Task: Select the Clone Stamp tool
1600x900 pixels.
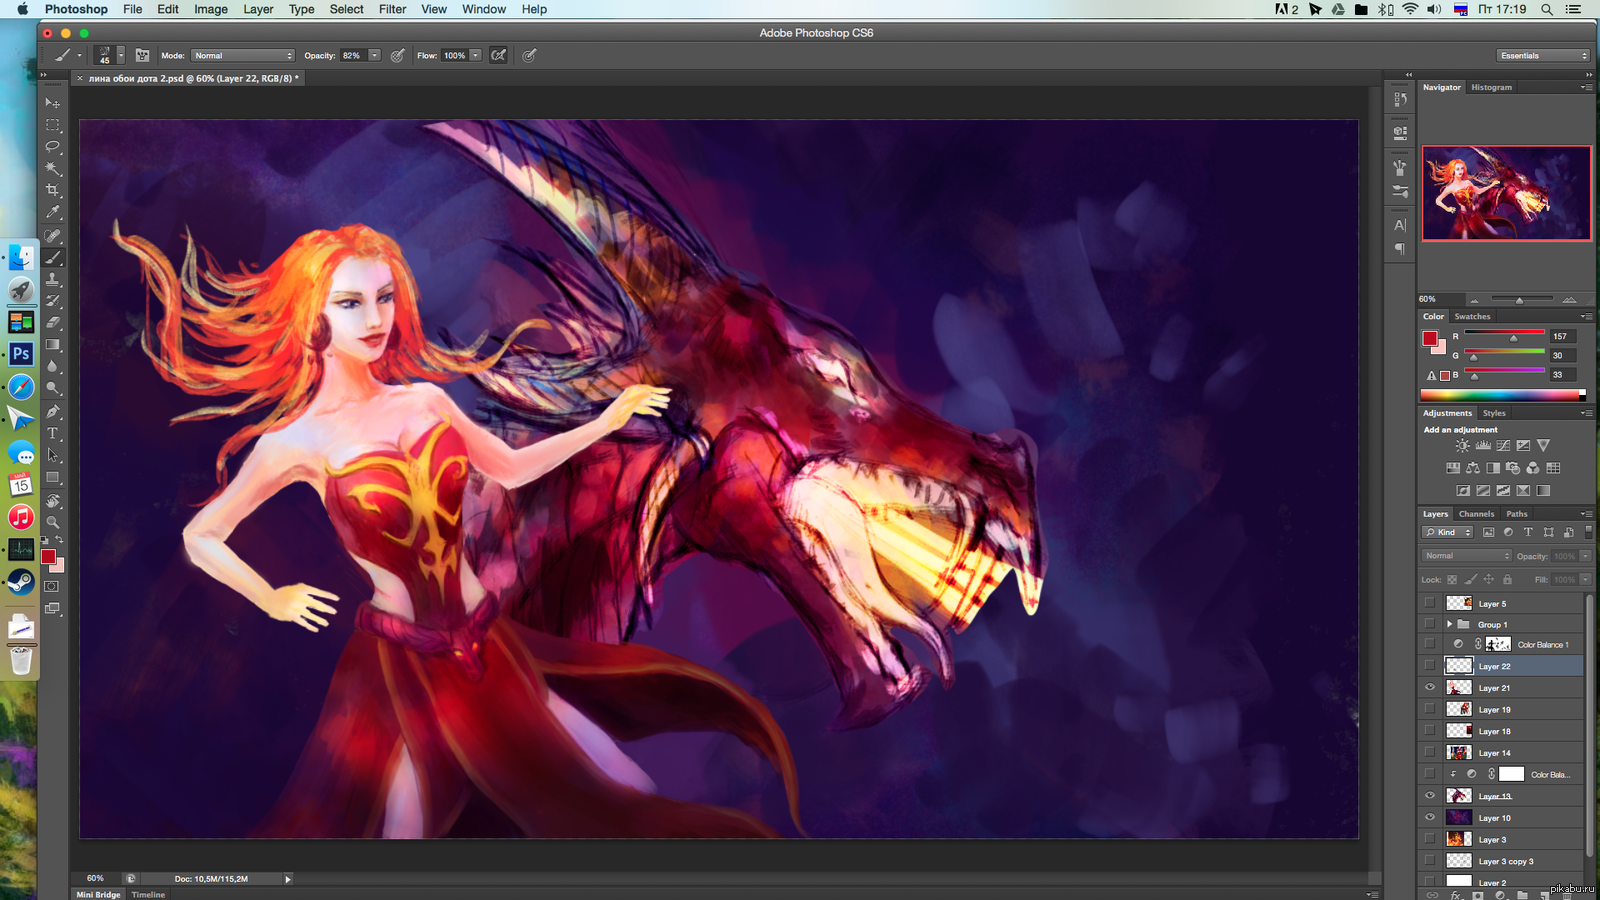Action: (53, 280)
